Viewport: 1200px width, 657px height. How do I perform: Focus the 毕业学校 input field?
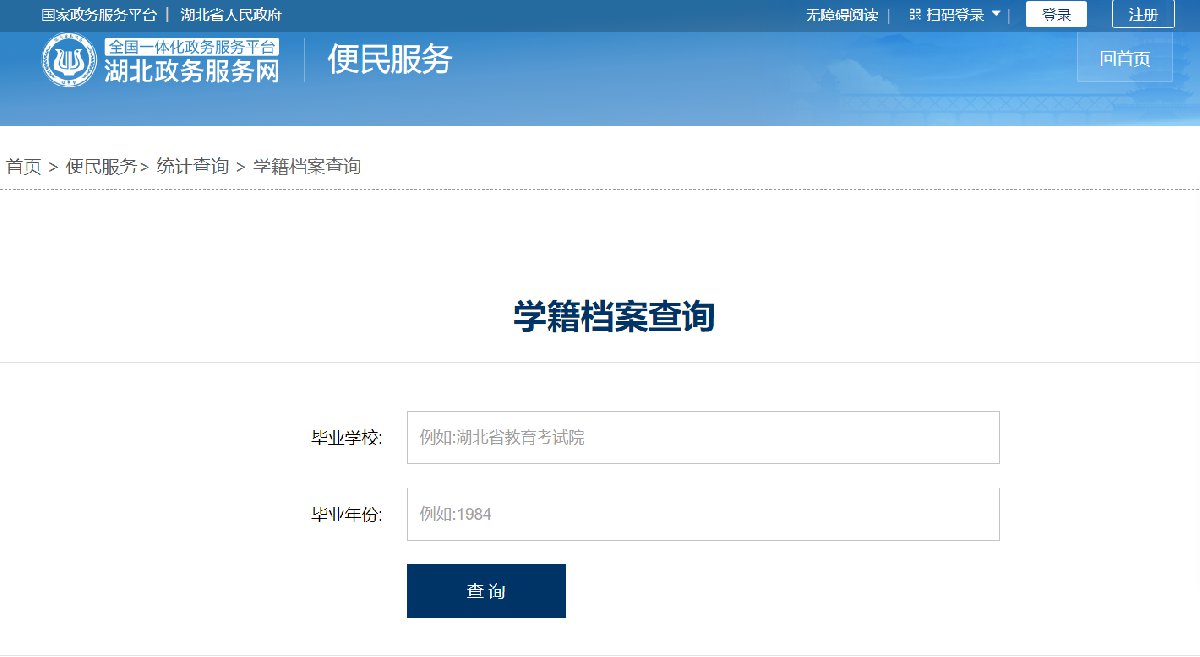click(x=703, y=437)
